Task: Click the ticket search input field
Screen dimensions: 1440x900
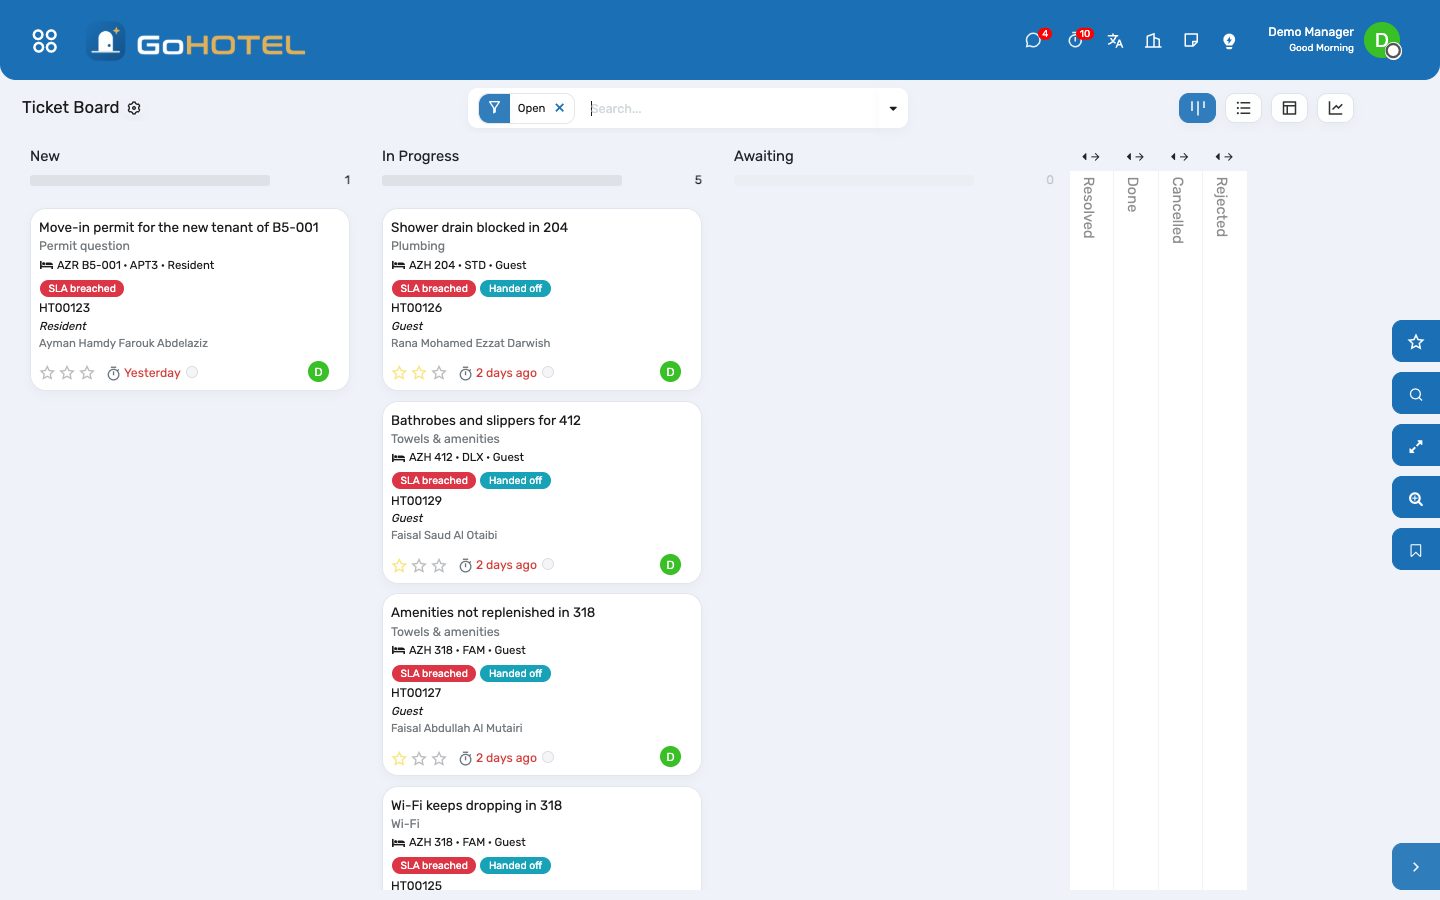Action: (729, 108)
